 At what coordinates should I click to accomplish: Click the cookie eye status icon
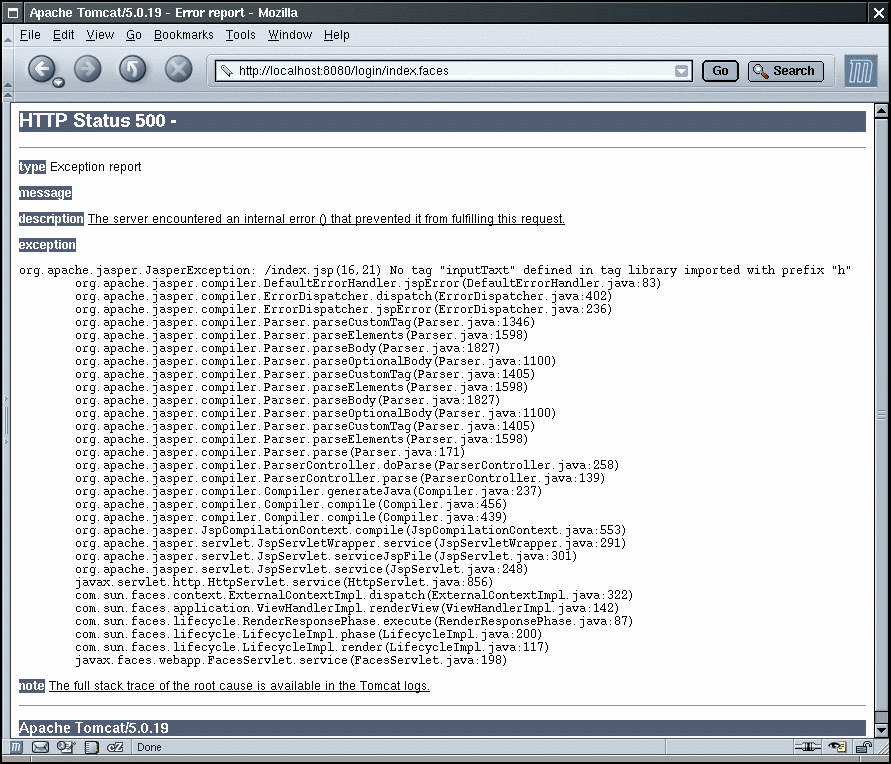[x=838, y=747]
